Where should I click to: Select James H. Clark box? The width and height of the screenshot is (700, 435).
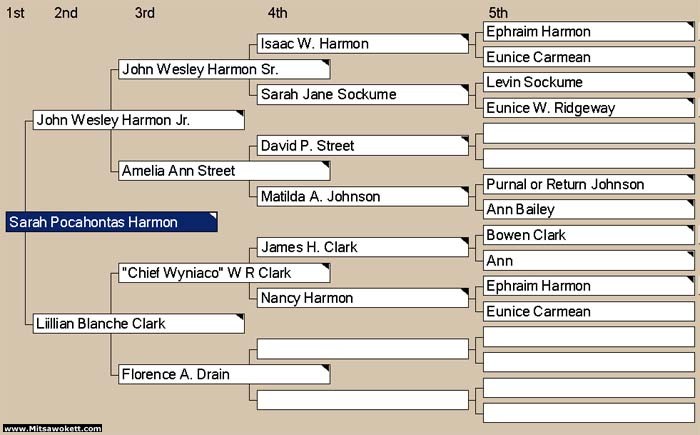362,247
